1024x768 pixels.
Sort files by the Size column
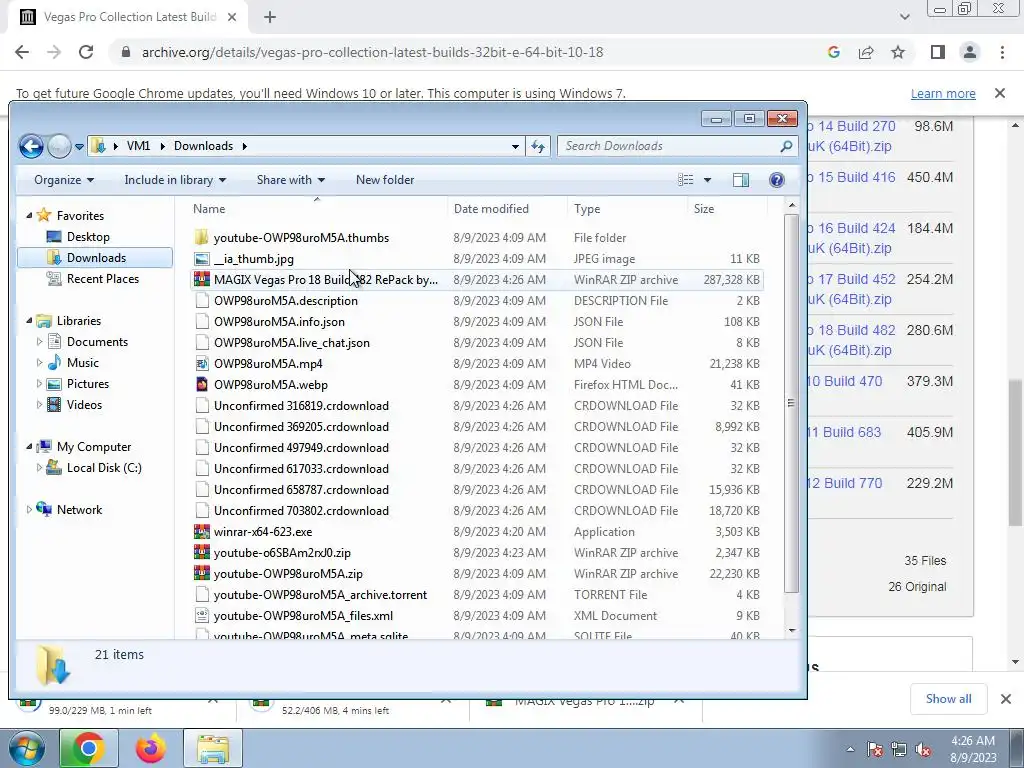pyautogui.click(x=726, y=209)
